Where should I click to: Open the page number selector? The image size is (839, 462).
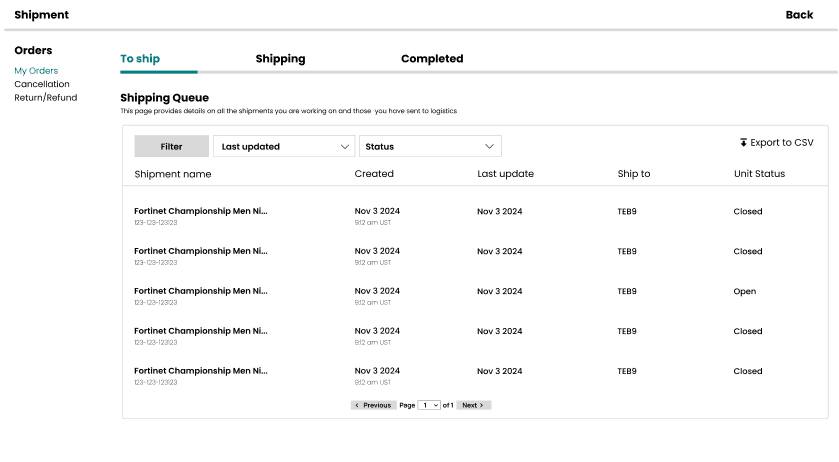(x=430, y=405)
